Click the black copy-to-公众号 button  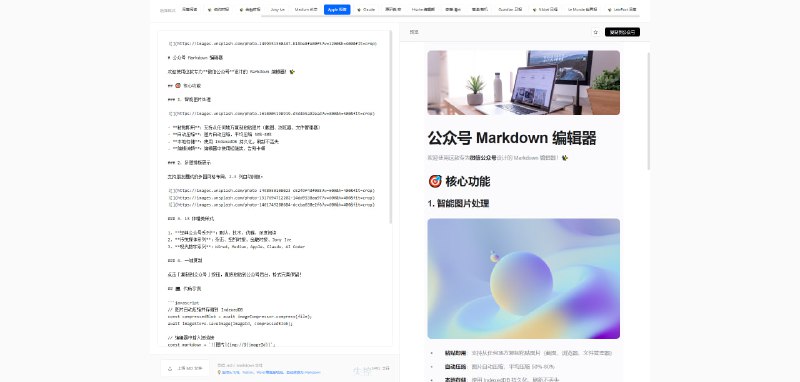622,32
